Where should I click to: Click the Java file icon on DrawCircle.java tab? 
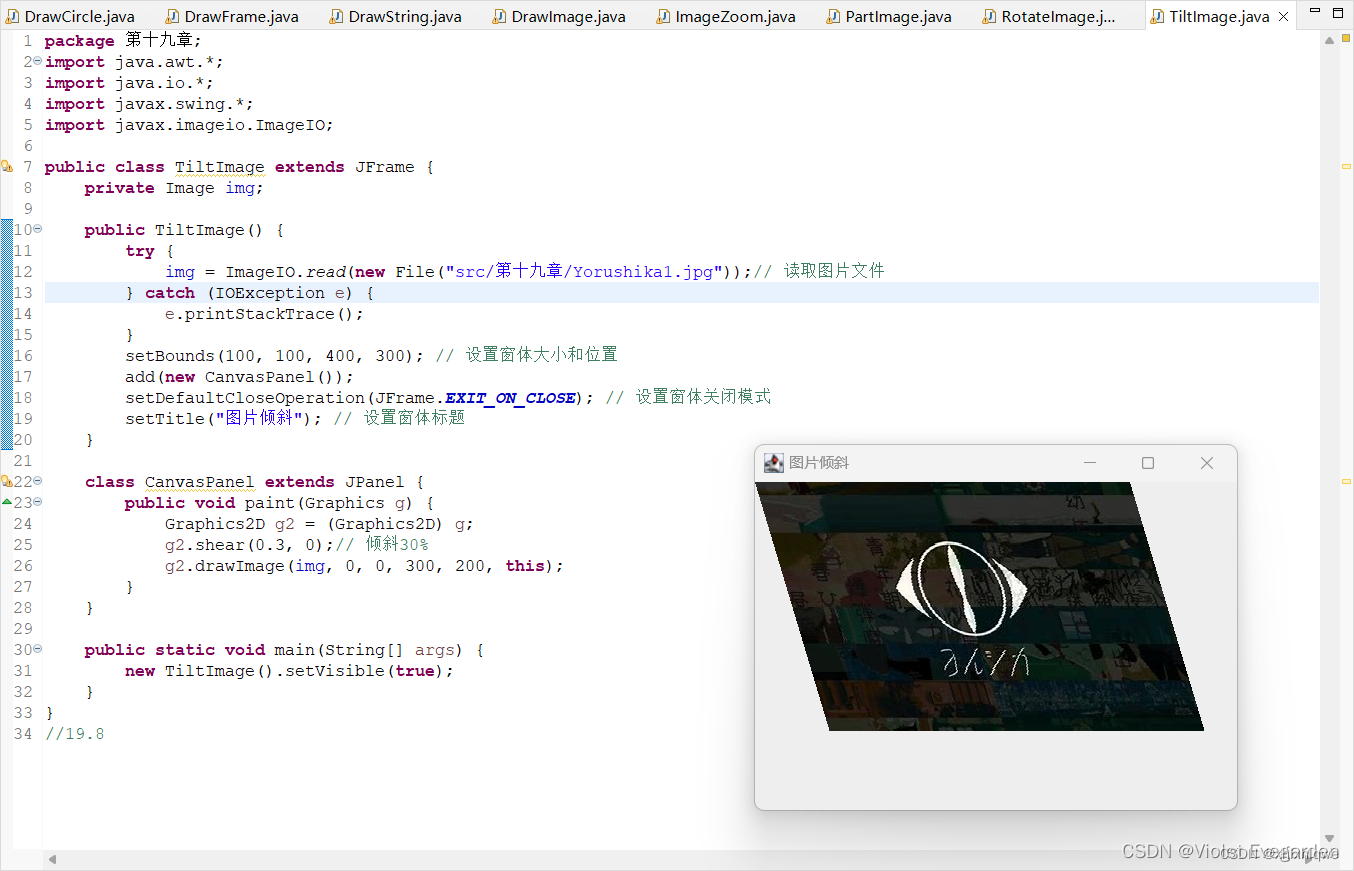pyautogui.click(x=11, y=16)
